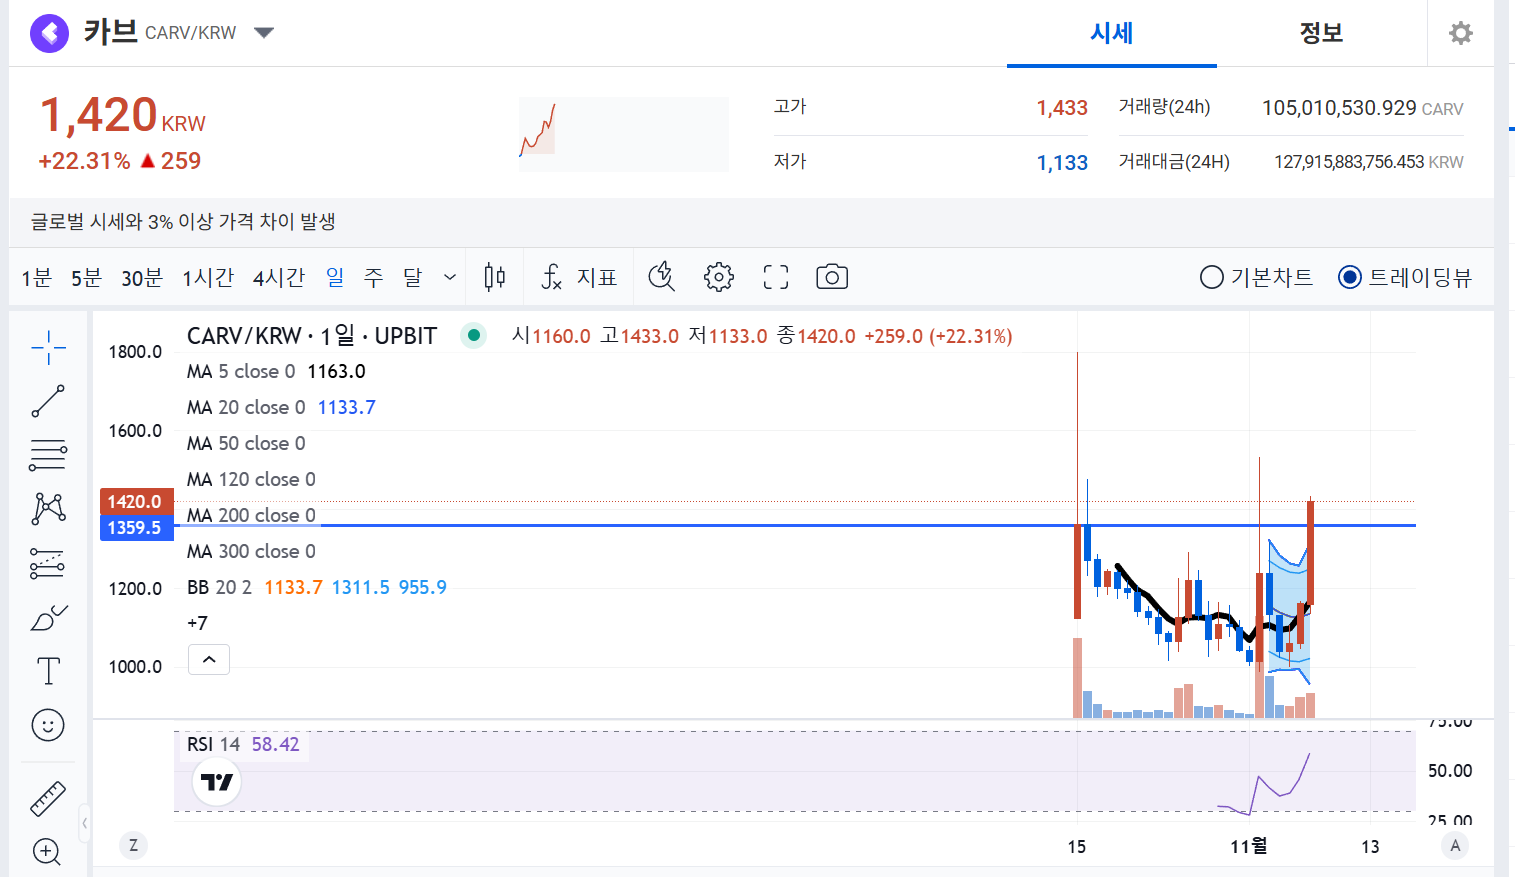Click the 저가 value 1,133
This screenshot has height=877, width=1515.
tap(1062, 162)
